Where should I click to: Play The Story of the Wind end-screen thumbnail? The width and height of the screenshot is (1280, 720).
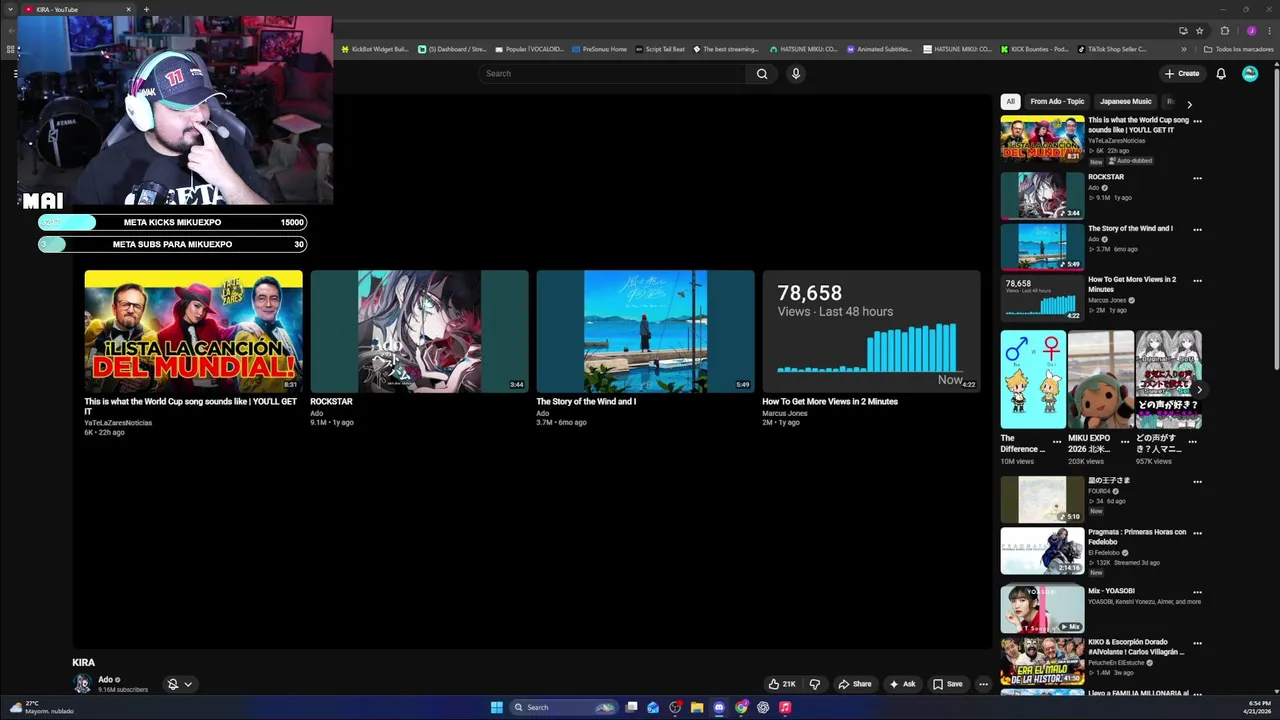pyautogui.click(x=645, y=331)
